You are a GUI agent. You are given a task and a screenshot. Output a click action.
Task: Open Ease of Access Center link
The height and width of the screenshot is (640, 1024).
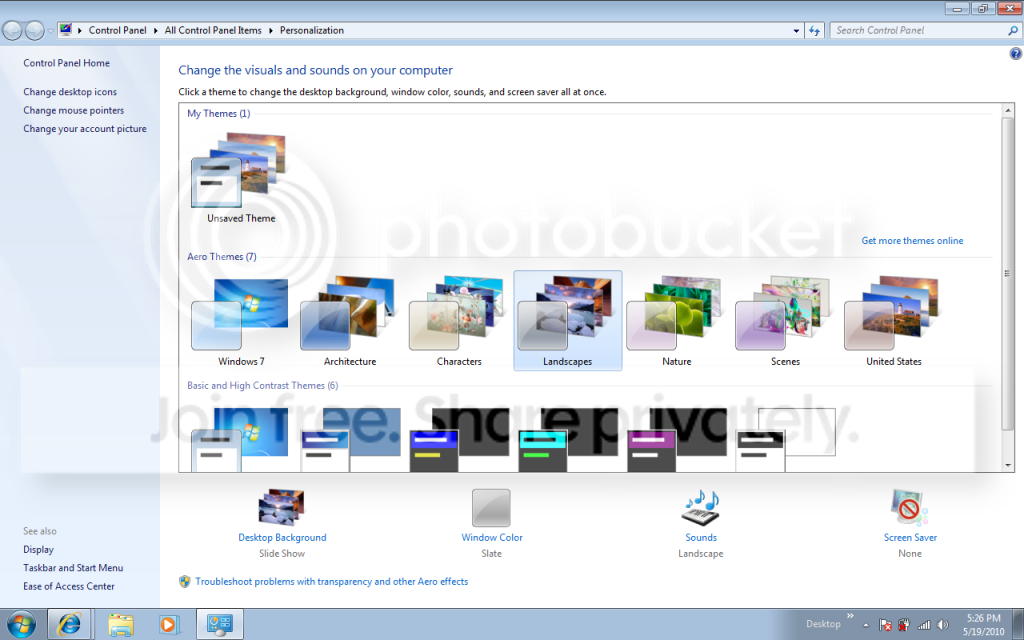pyautogui.click(x=69, y=586)
